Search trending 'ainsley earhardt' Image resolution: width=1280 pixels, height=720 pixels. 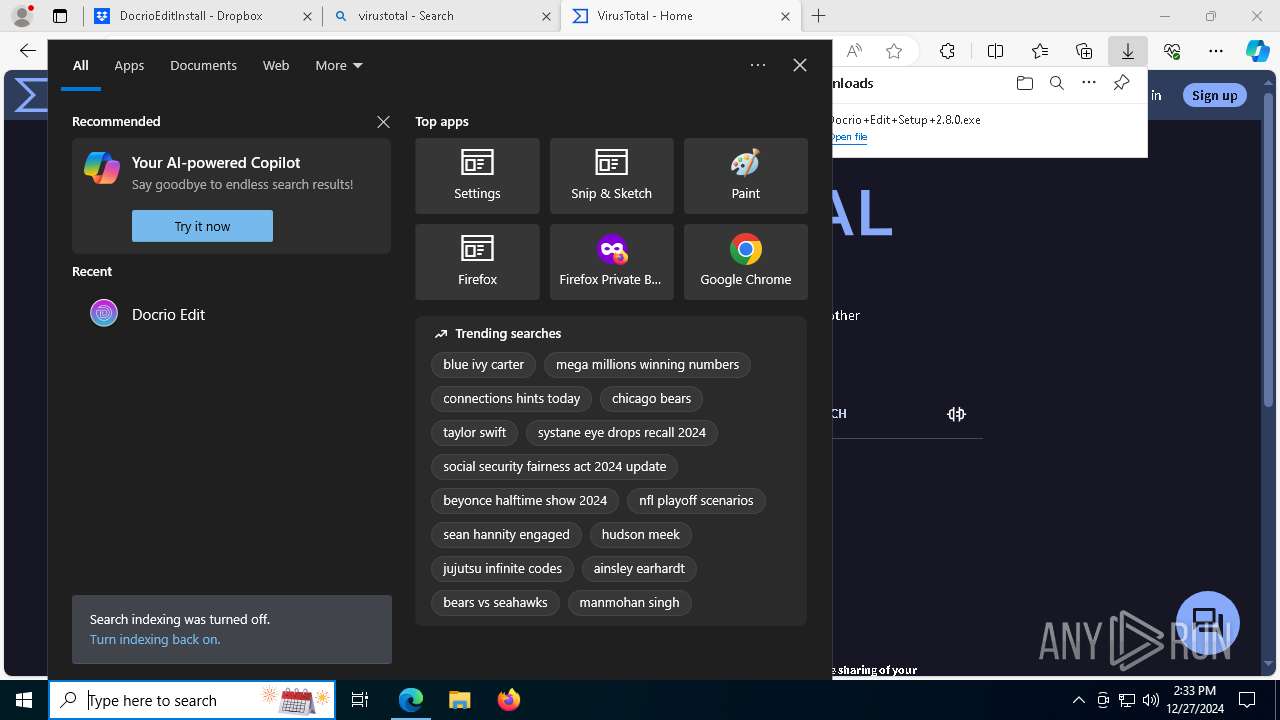[x=639, y=569]
